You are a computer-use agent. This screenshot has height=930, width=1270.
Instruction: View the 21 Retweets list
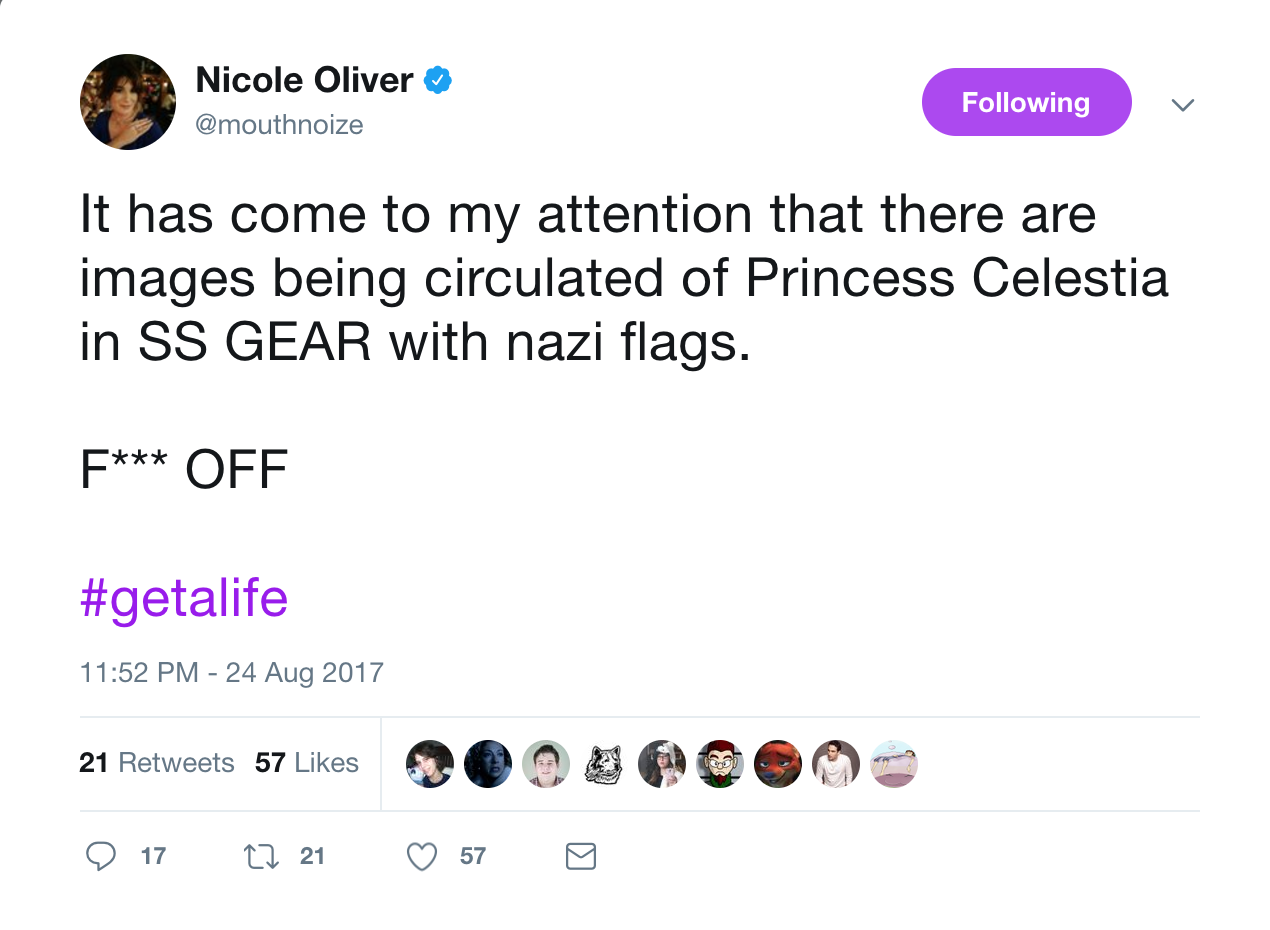[156, 763]
